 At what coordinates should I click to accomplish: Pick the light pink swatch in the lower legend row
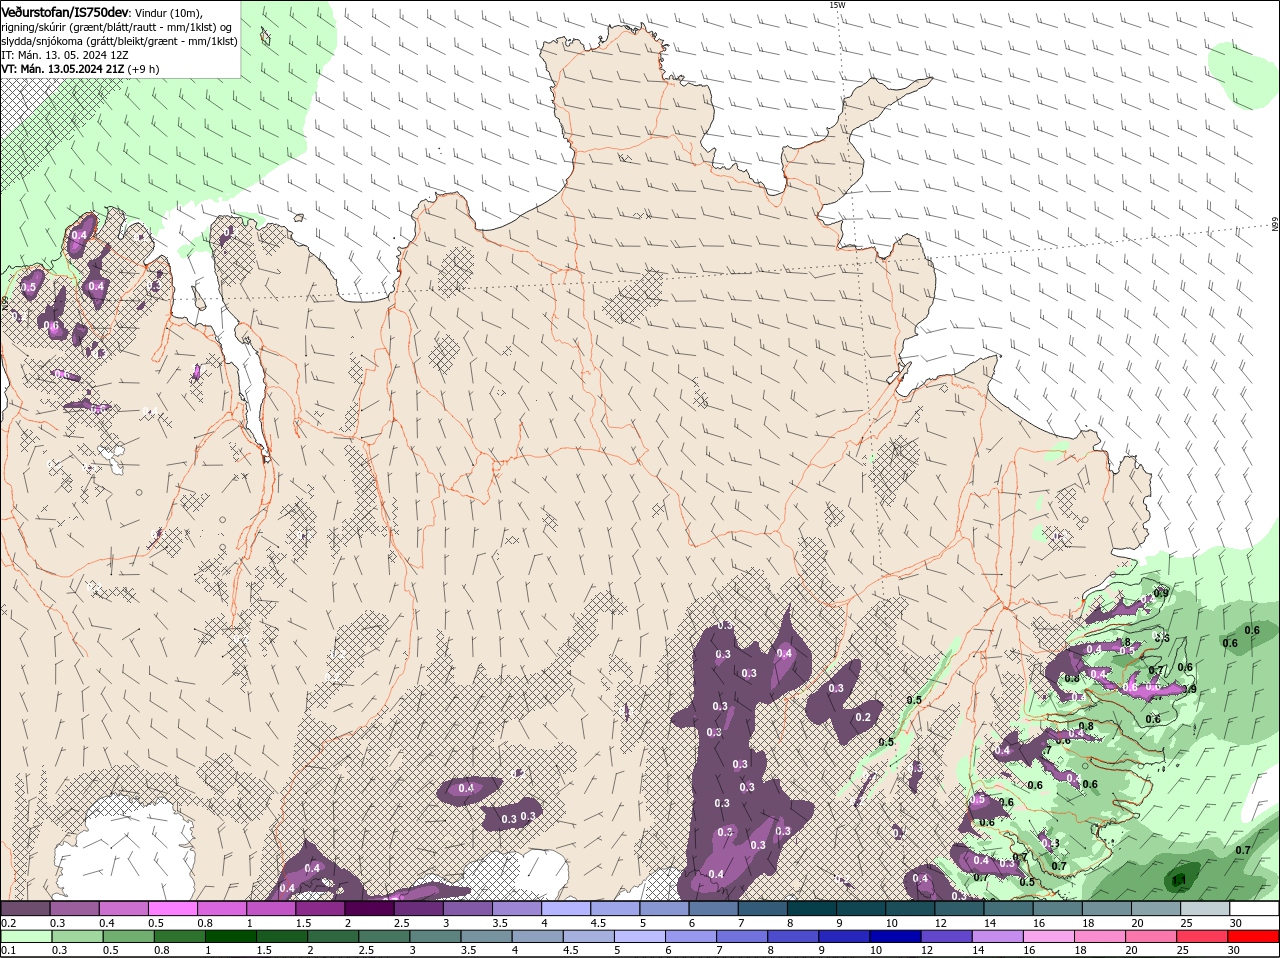coord(1049,937)
